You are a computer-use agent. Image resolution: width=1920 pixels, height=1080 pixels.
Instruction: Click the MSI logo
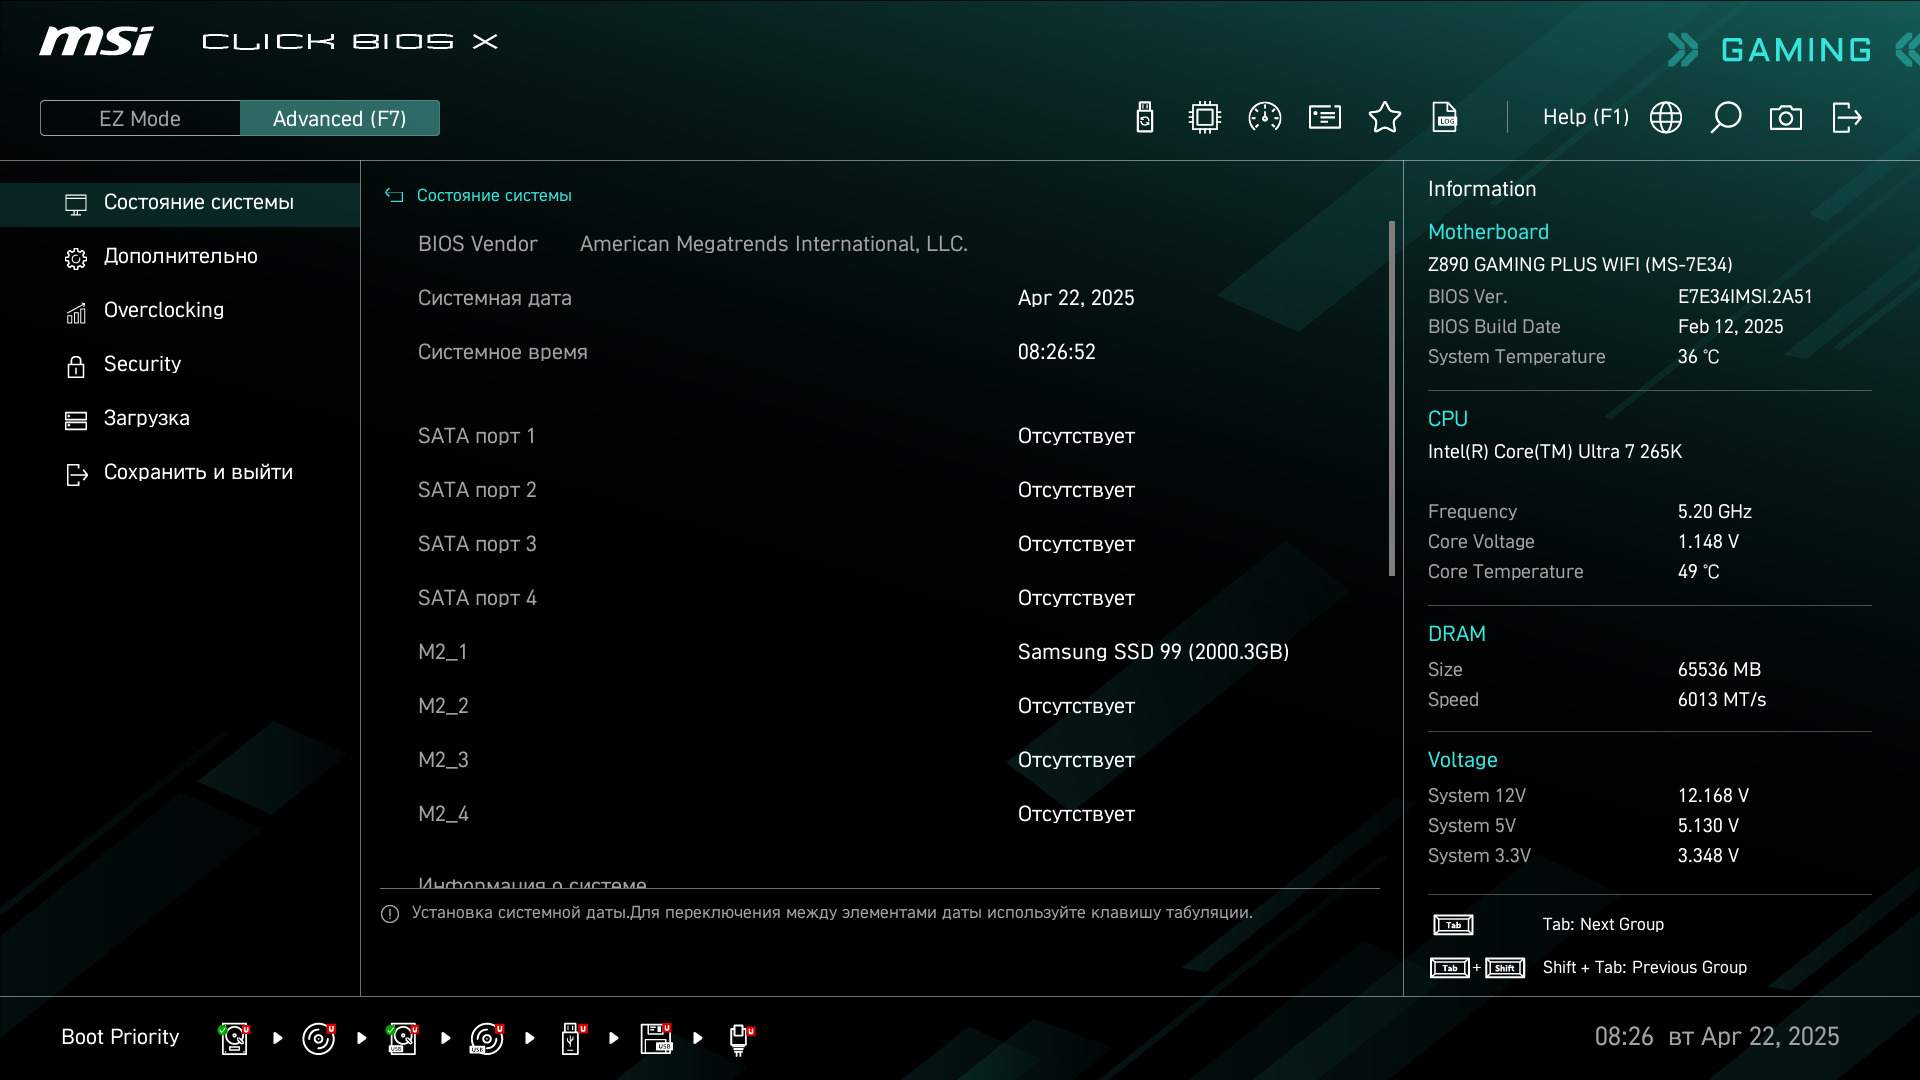pyautogui.click(x=97, y=41)
